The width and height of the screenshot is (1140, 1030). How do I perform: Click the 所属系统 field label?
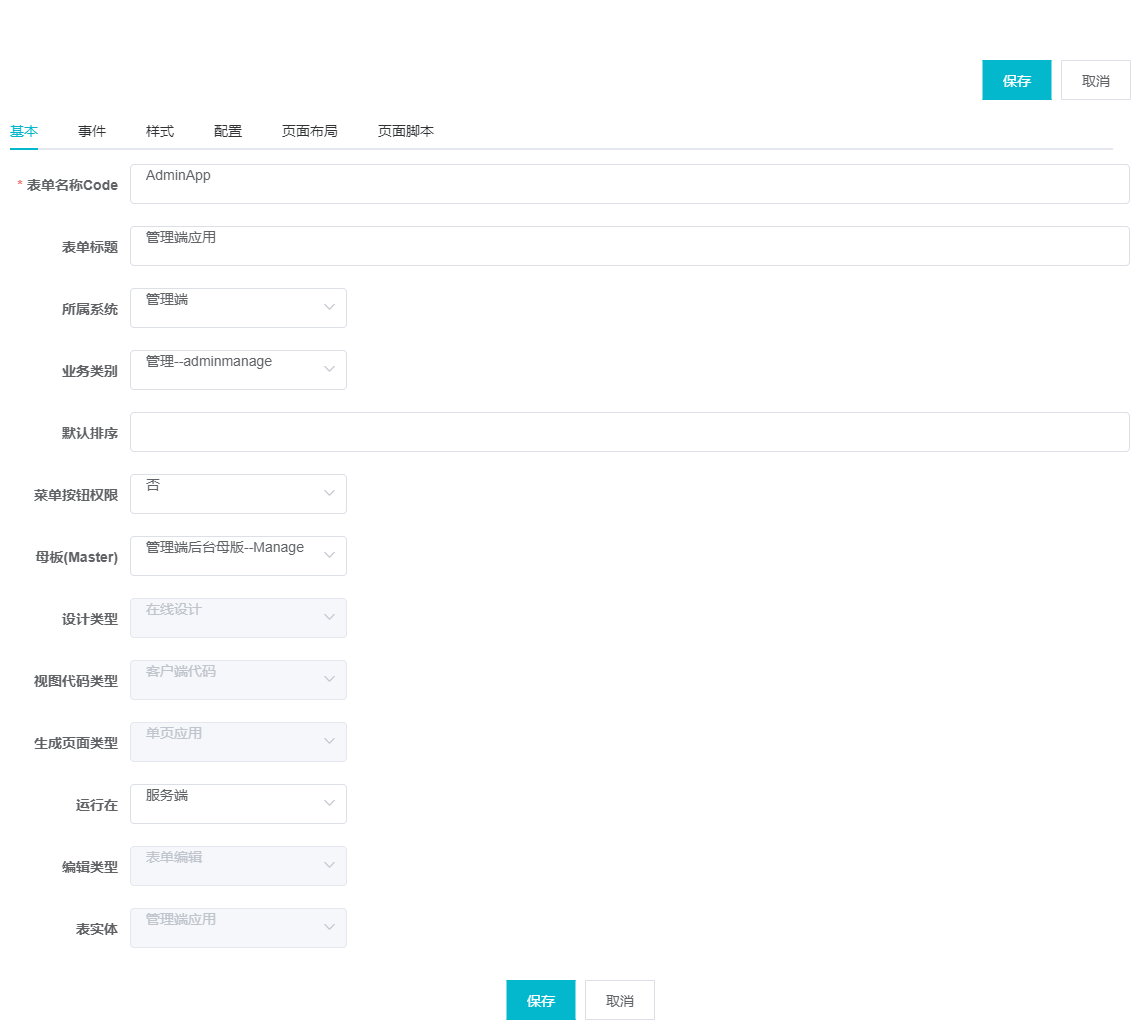pyautogui.click(x=89, y=309)
